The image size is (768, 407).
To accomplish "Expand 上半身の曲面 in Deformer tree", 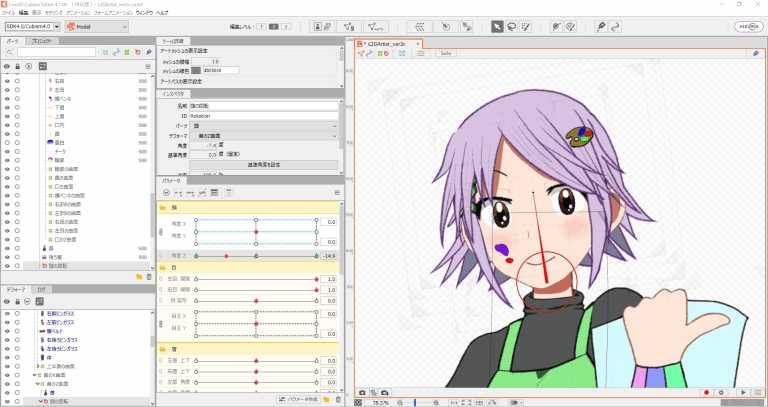I will (39, 366).
